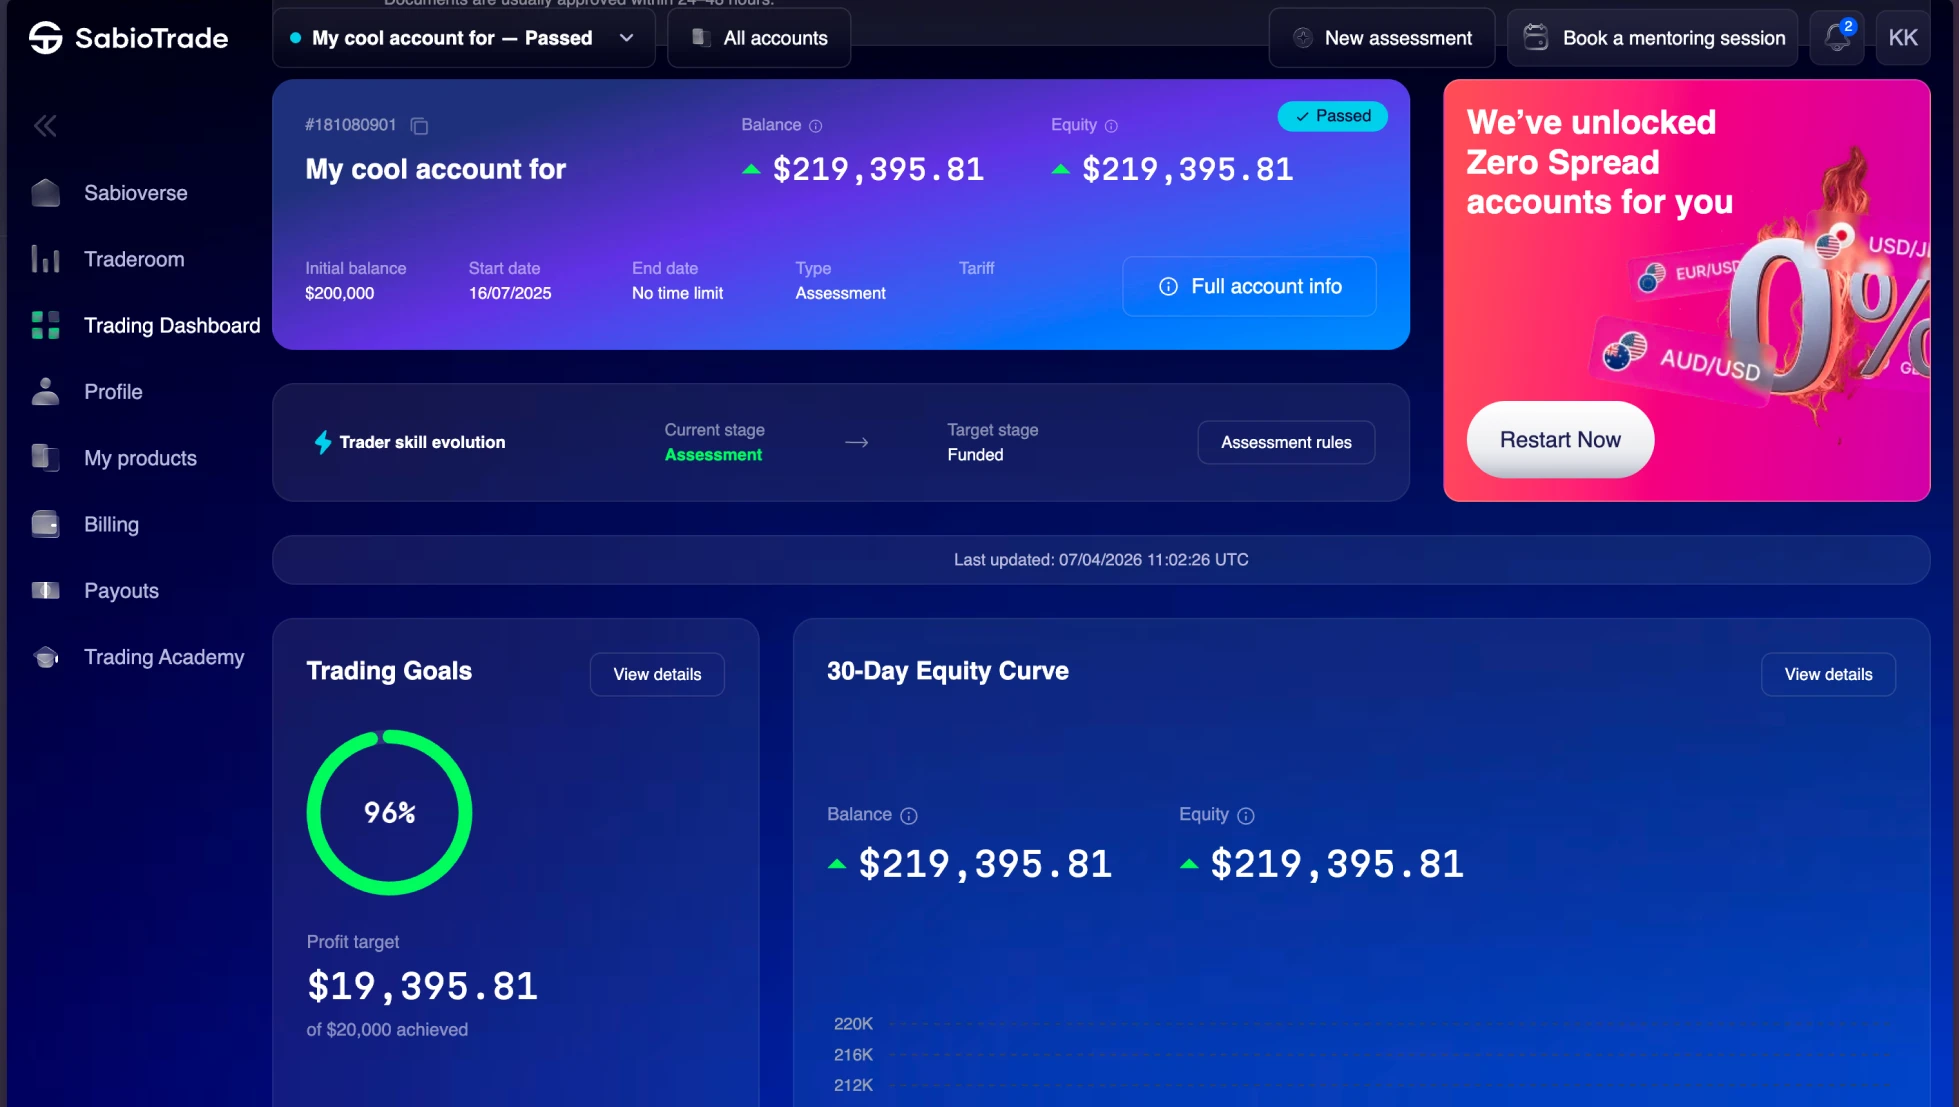
Task: Click info icon next to top Equity
Action: pos(1111,126)
